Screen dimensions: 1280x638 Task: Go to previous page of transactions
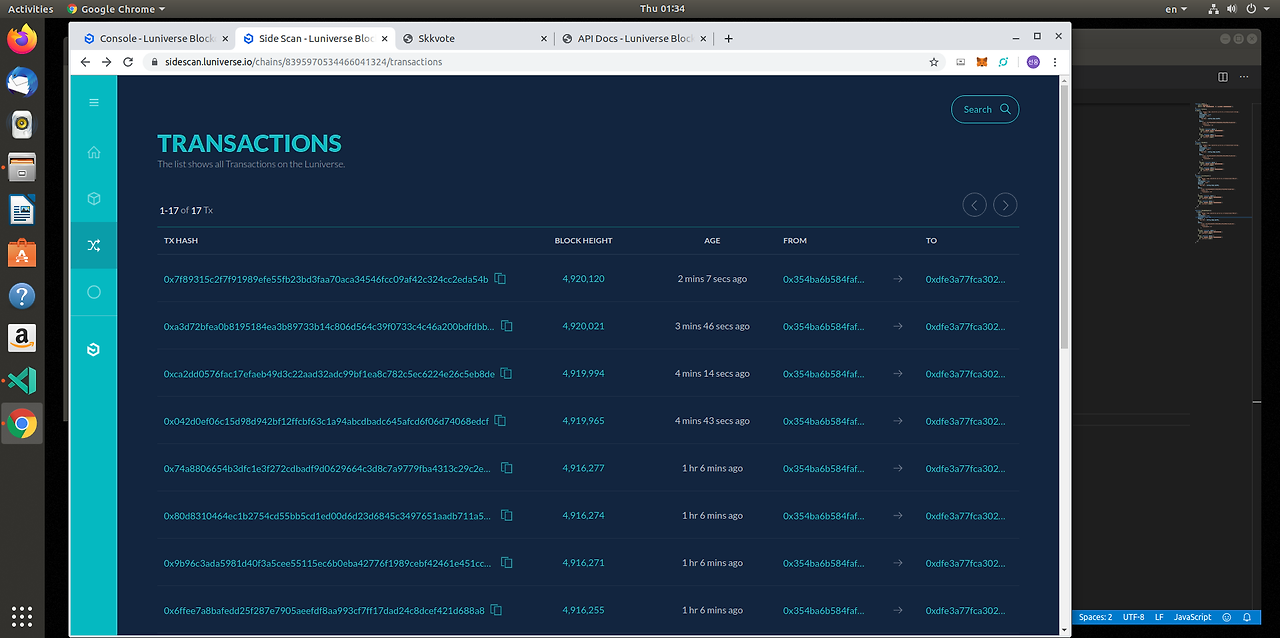(974, 205)
